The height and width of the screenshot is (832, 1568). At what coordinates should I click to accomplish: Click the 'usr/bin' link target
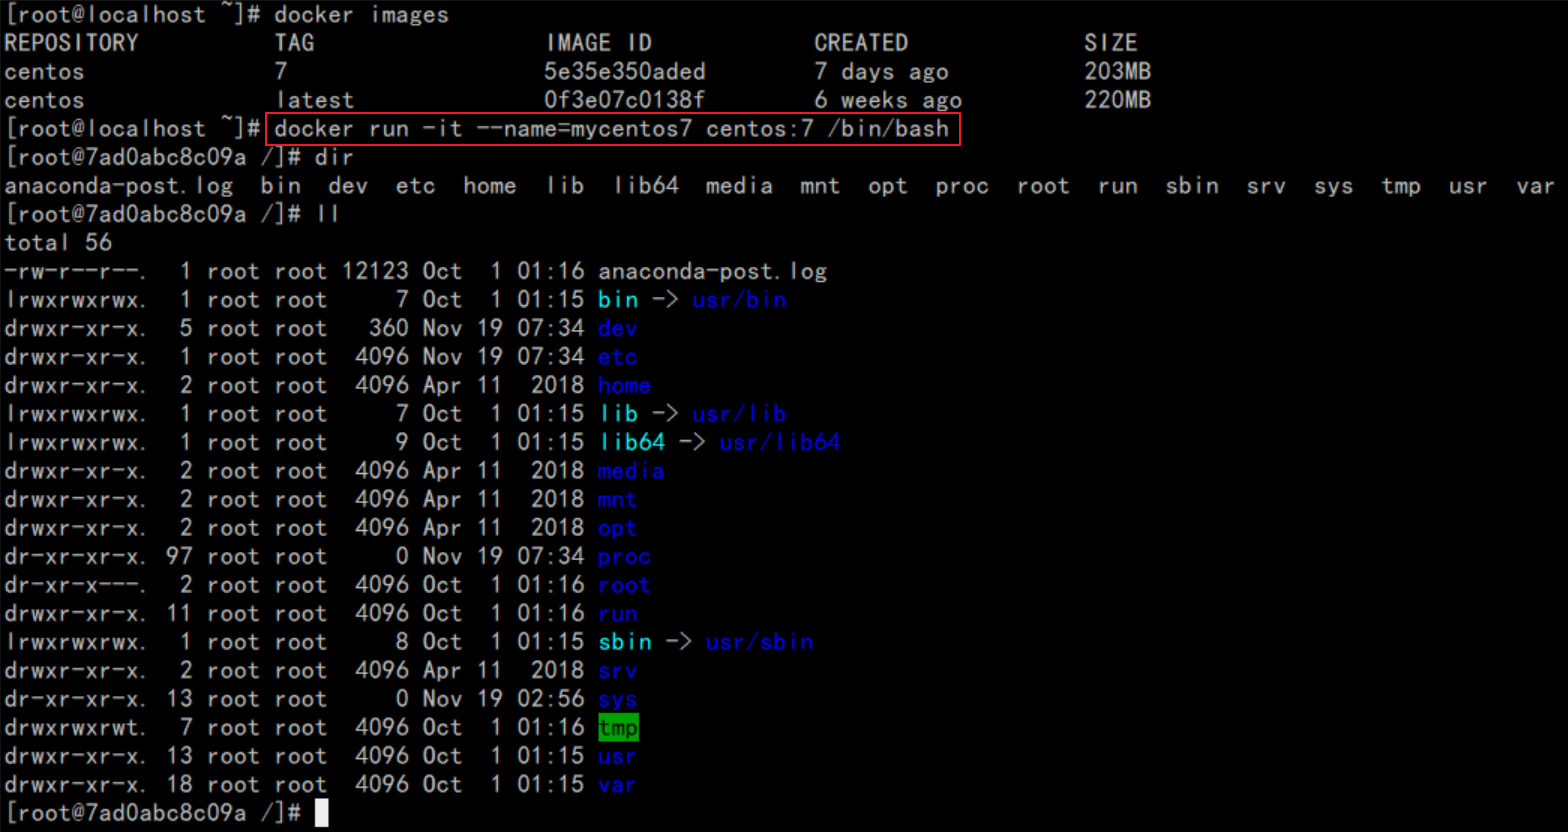(739, 300)
